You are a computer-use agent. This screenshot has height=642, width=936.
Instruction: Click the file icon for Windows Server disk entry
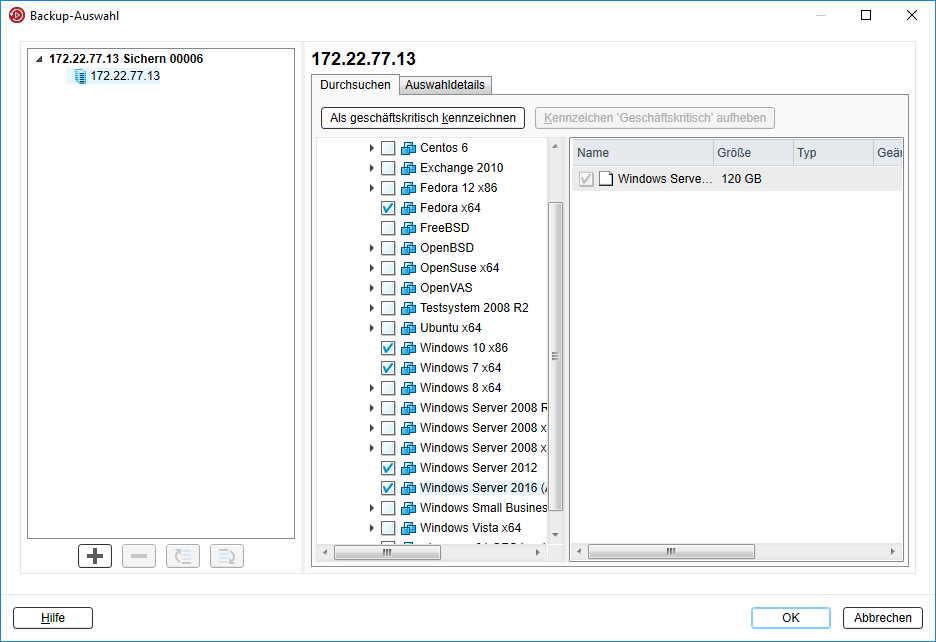[605, 179]
